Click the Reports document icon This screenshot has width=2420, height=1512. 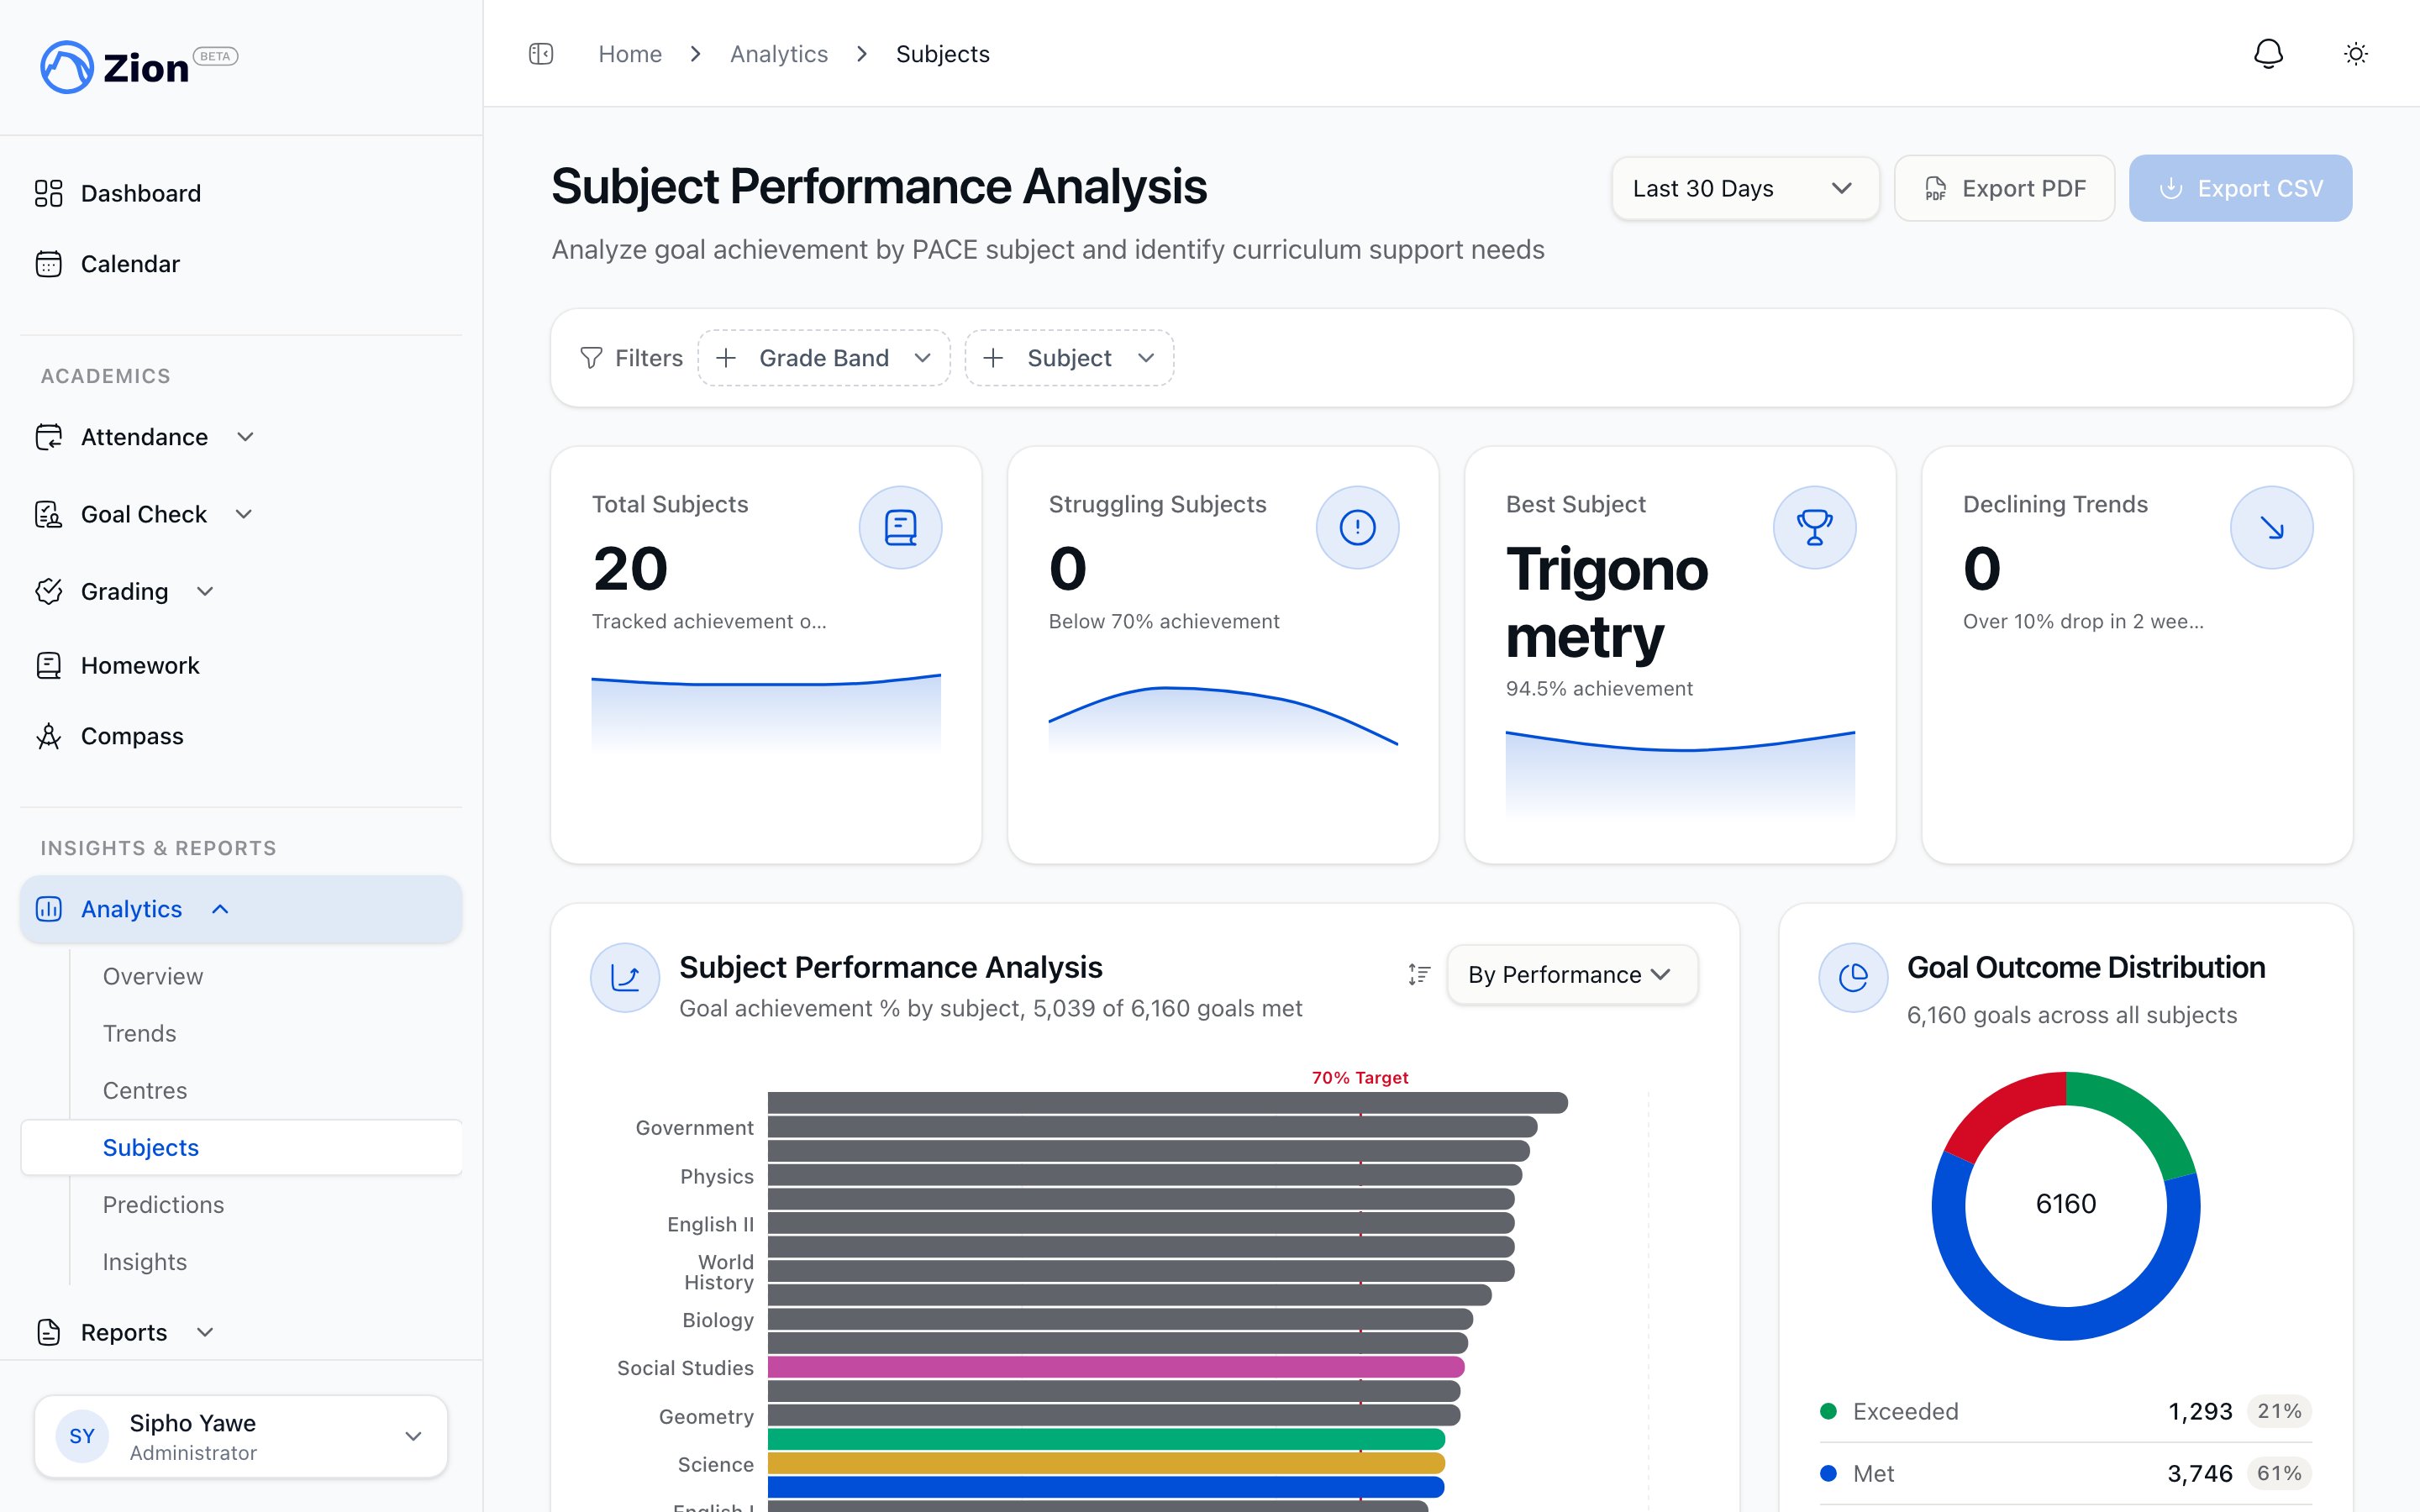[49, 1332]
